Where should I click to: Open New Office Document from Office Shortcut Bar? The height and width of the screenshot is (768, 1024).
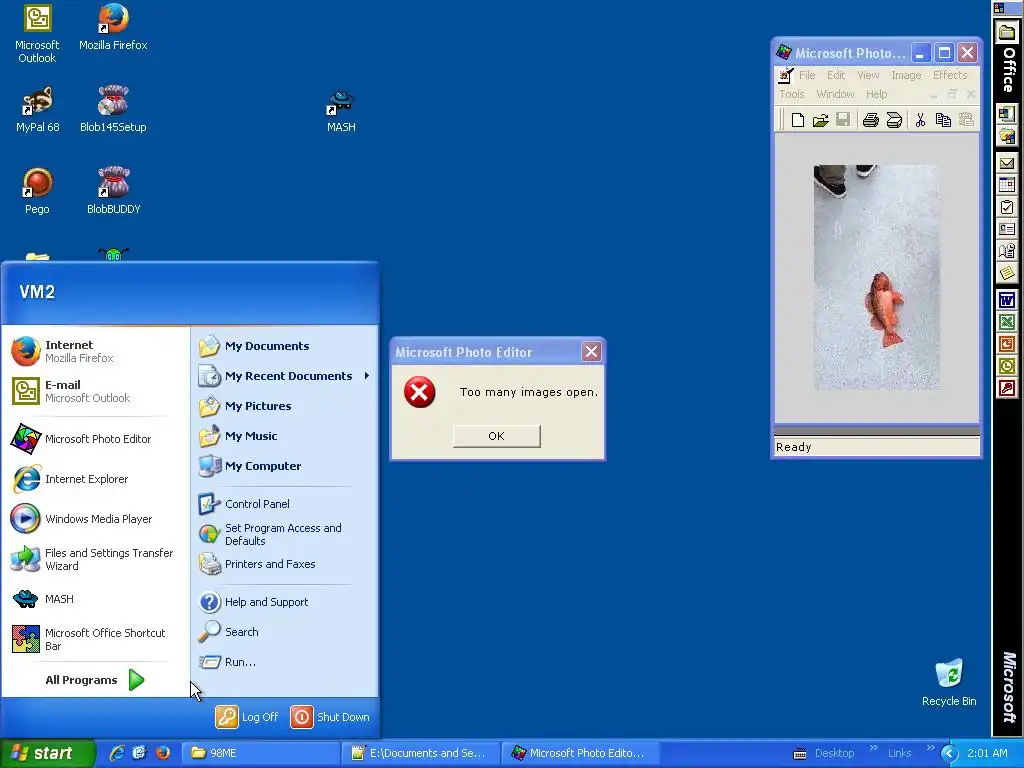(x=1006, y=114)
